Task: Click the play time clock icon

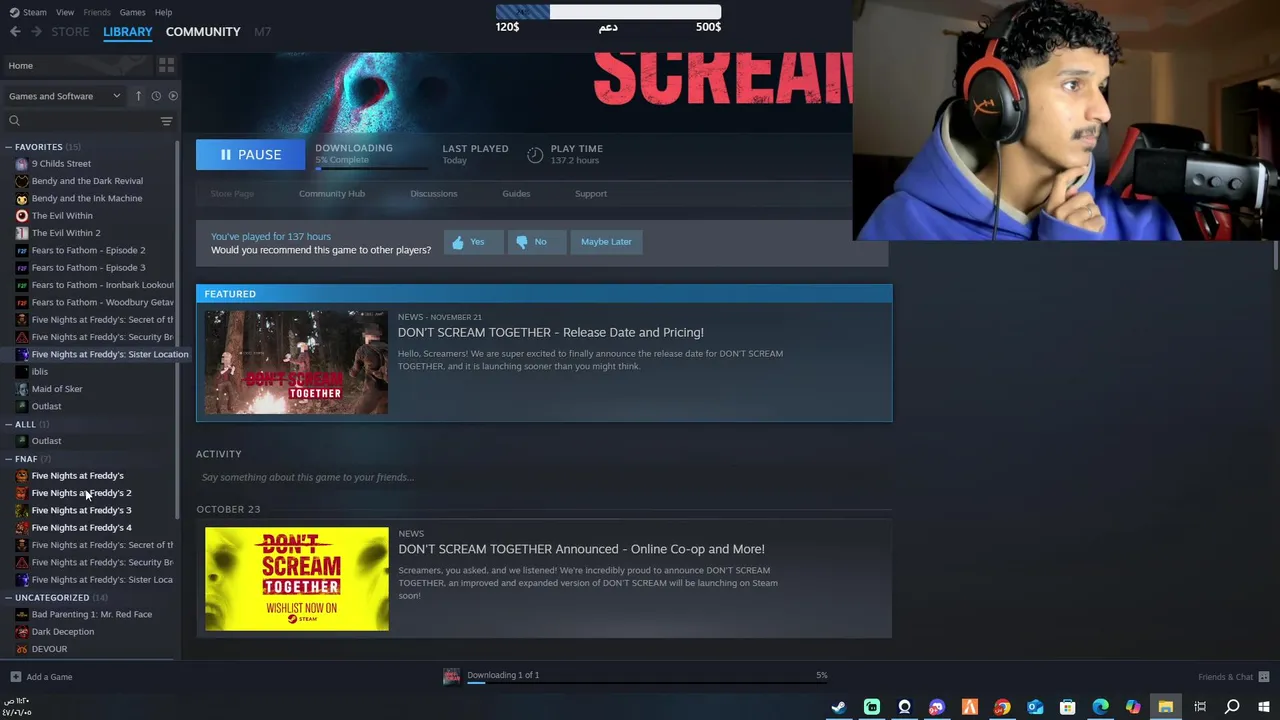Action: 535,154
